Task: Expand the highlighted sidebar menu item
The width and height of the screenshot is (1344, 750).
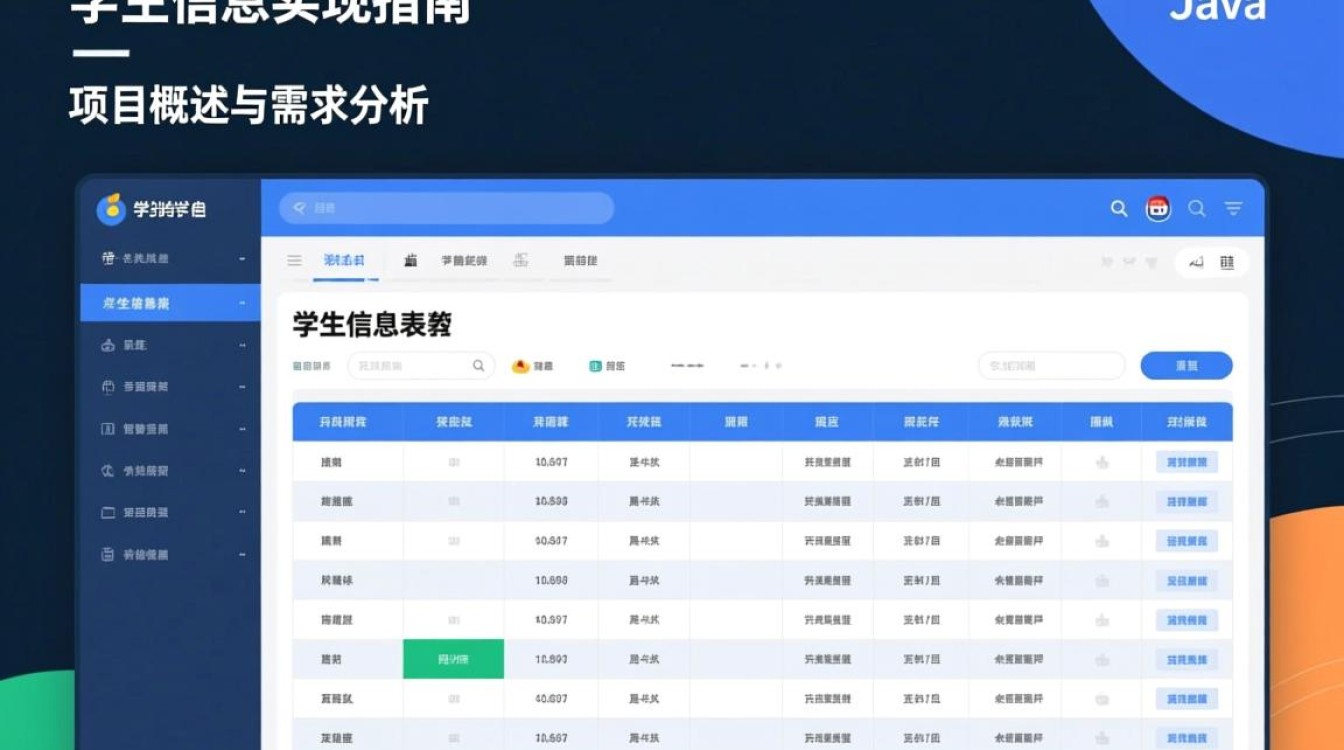Action: 169,302
